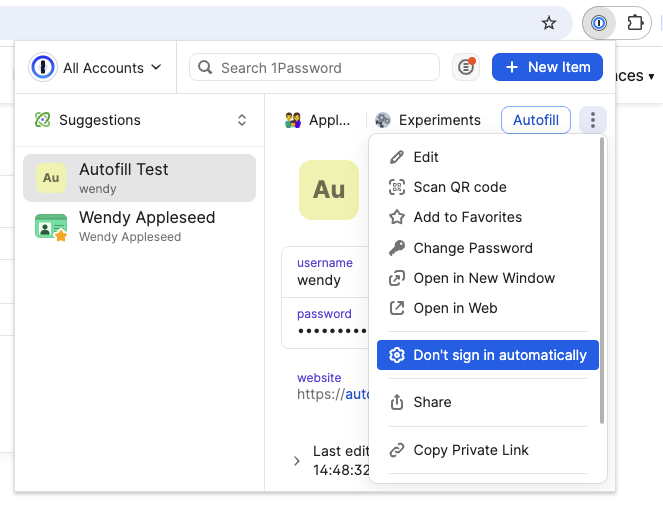This screenshot has height=512, width=663.
Task: Click the Autofill Test item avatar icon
Action: 51,178
